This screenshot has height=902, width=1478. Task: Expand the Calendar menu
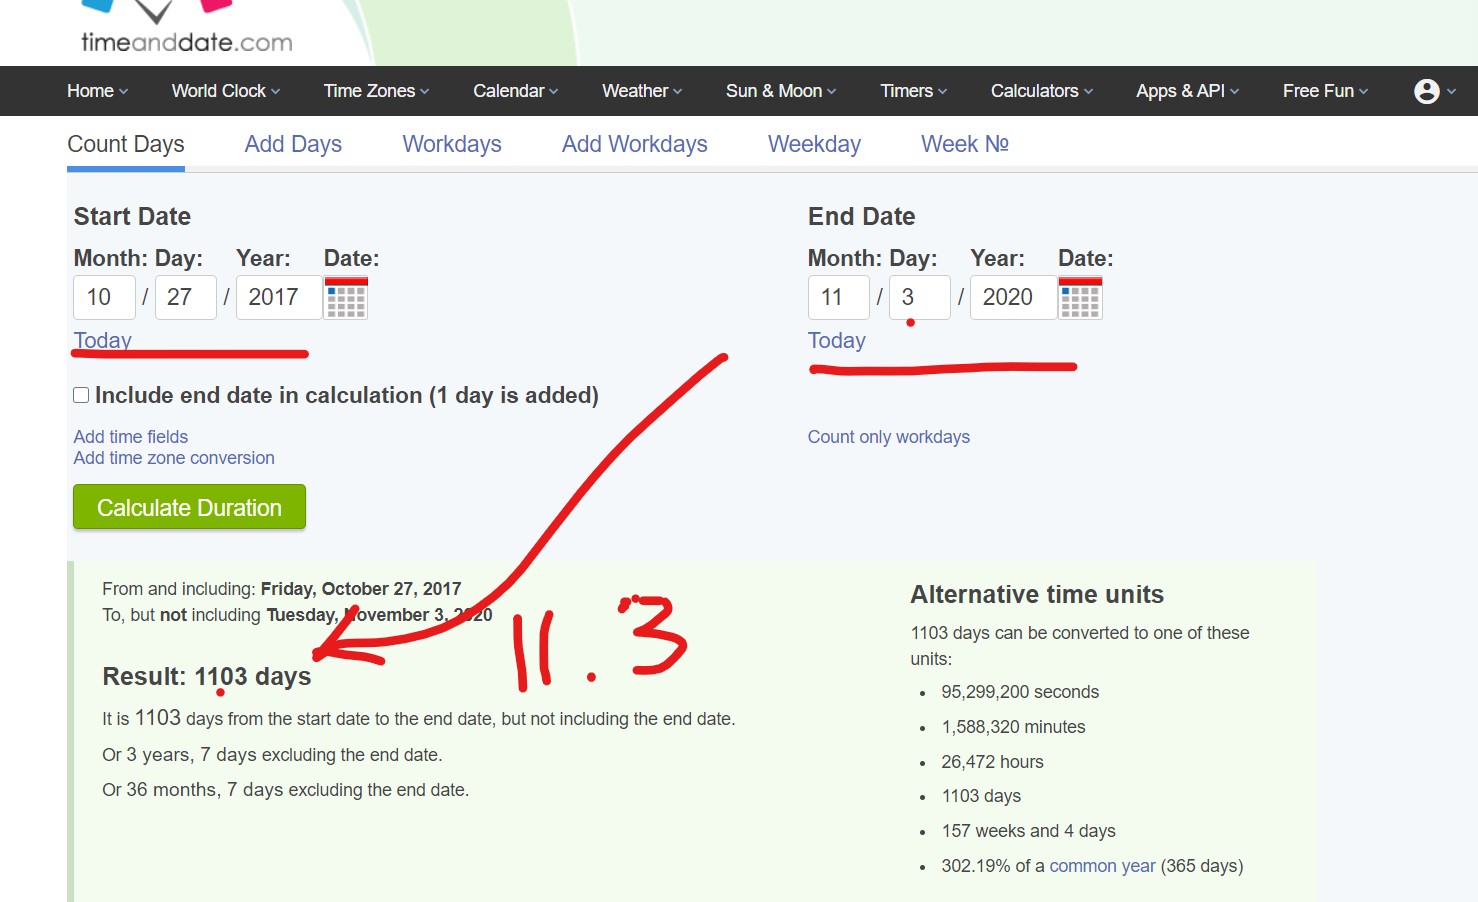(x=515, y=91)
